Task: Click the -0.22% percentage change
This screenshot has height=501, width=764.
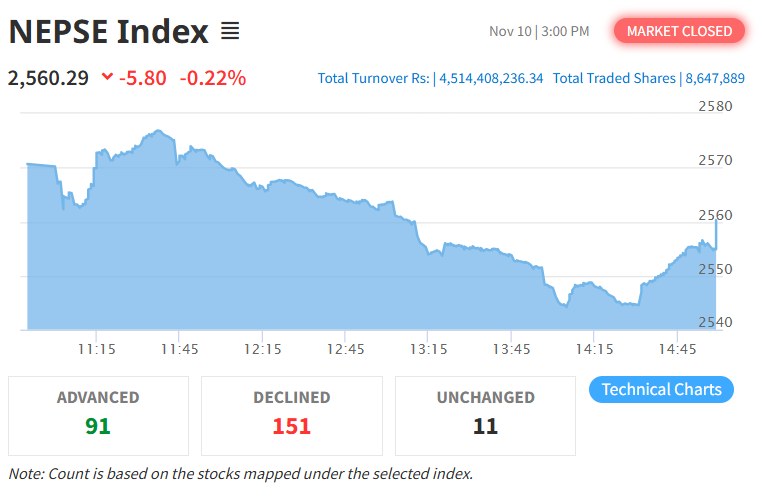Action: pos(212,77)
